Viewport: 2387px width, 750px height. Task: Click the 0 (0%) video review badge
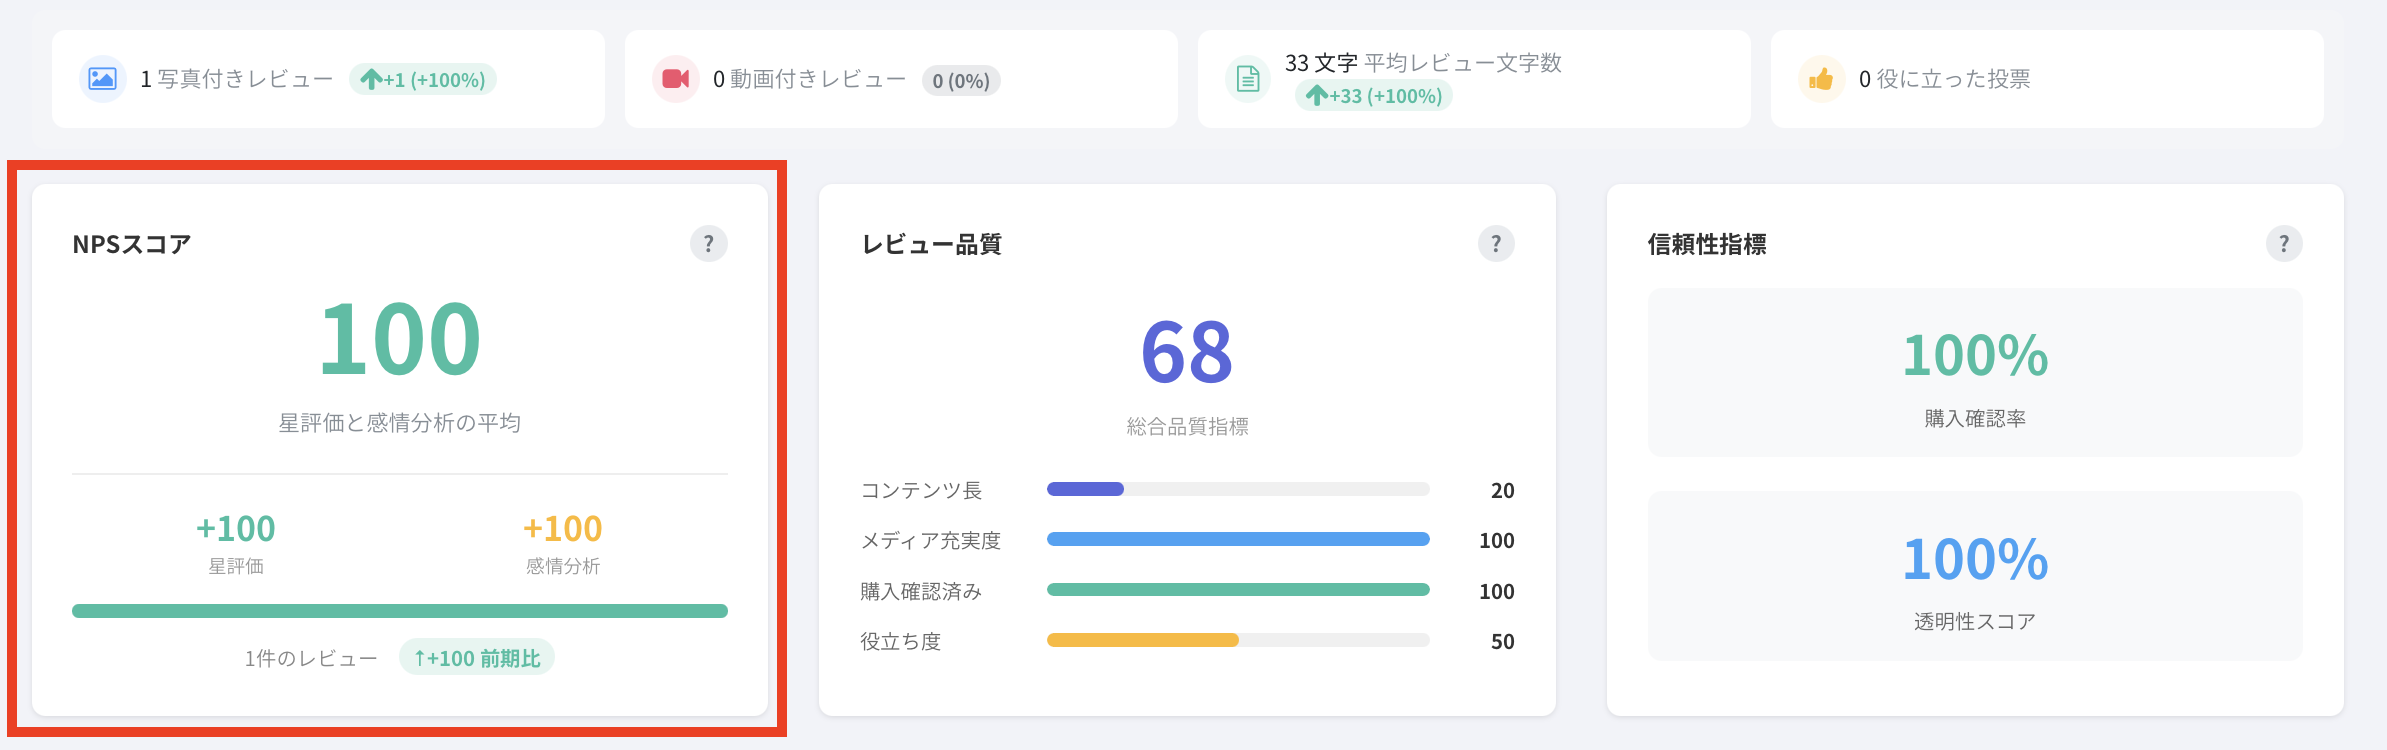[x=961, y=81]
